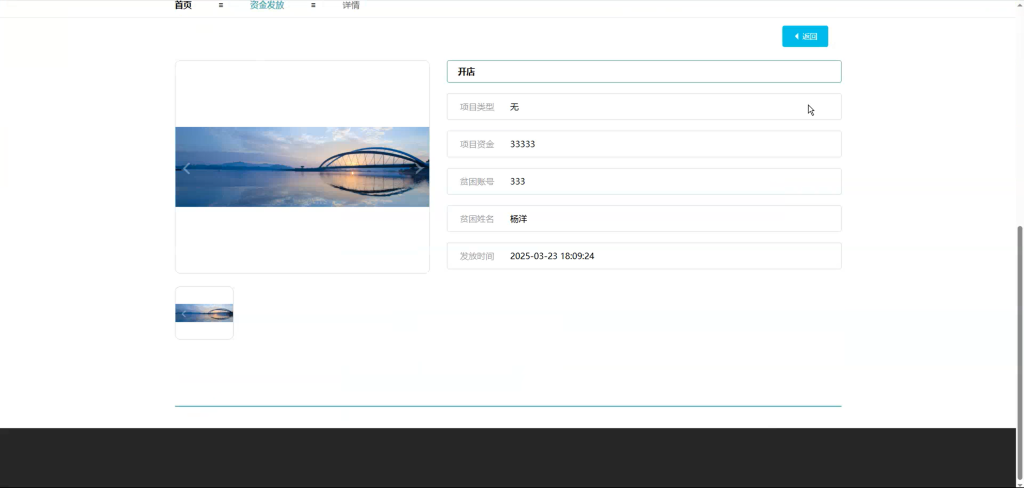Click the 贫困账号 row showing 333

[644, 182]
